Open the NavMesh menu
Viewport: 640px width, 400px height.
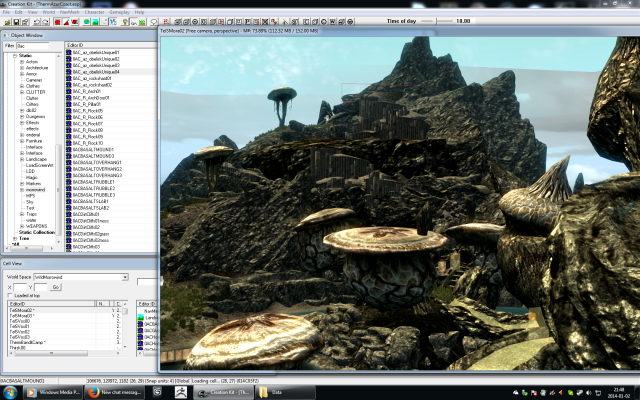coord(69,12)
